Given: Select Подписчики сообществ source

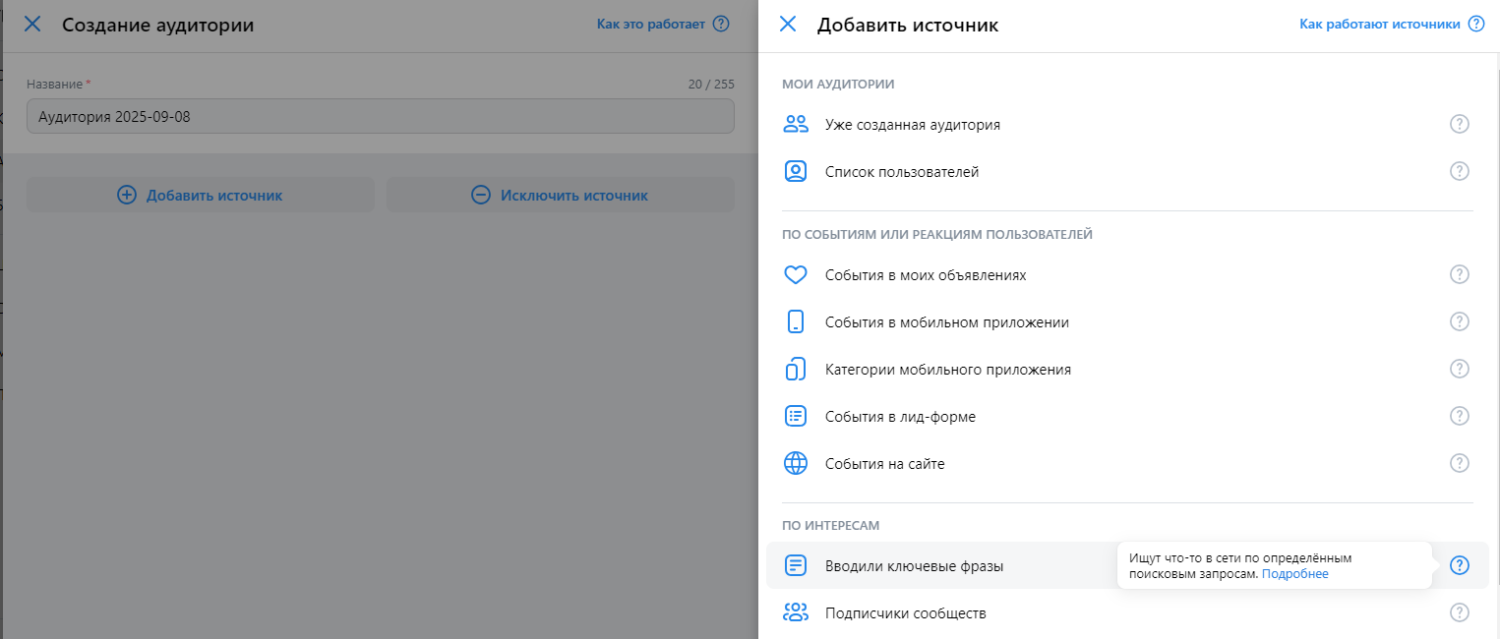Looking at the screenshot, I should [x=905, y=613].
